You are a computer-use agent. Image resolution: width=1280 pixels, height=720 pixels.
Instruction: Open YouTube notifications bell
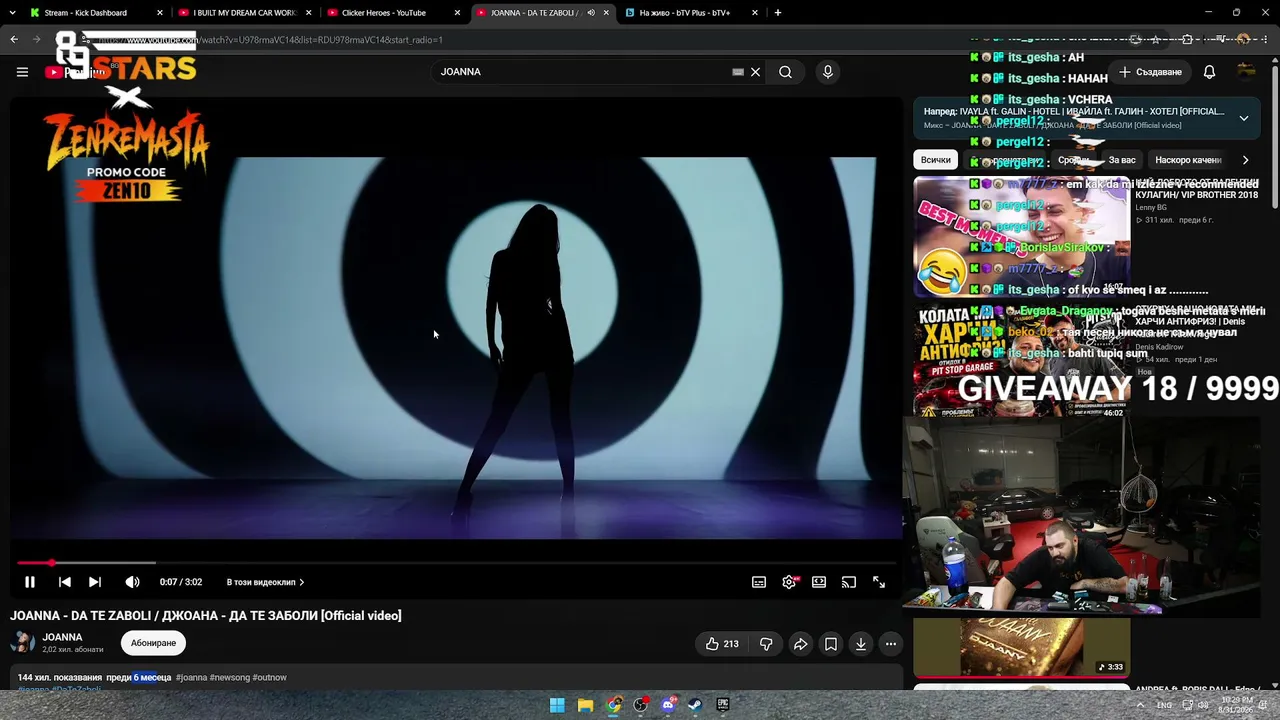click(x=1209, y=72)
